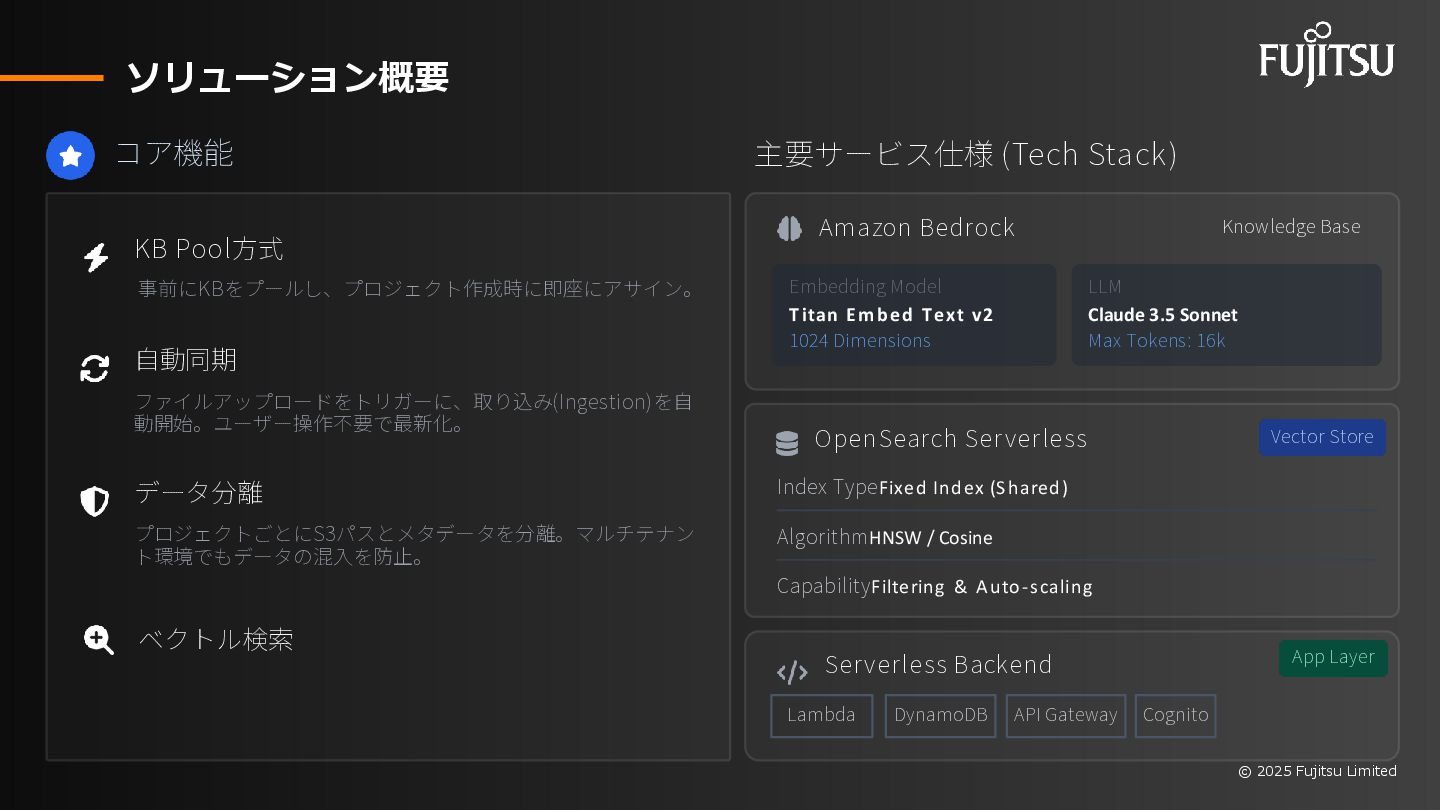Click the 主要サービス仕様 (Tech Stack) heading
The height and width of the screenshot is (810, 1440).
point(965,154)
